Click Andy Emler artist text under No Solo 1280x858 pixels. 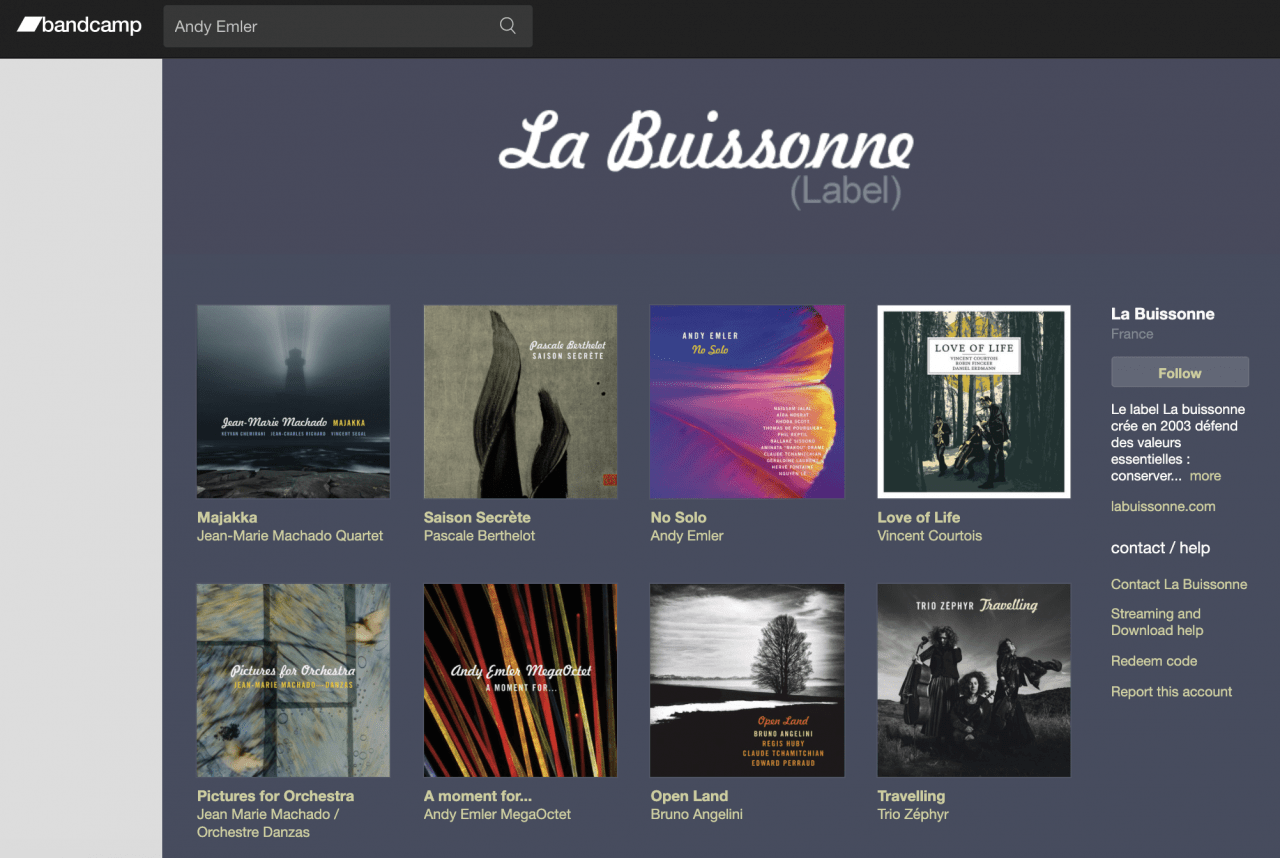coord(687,536)
